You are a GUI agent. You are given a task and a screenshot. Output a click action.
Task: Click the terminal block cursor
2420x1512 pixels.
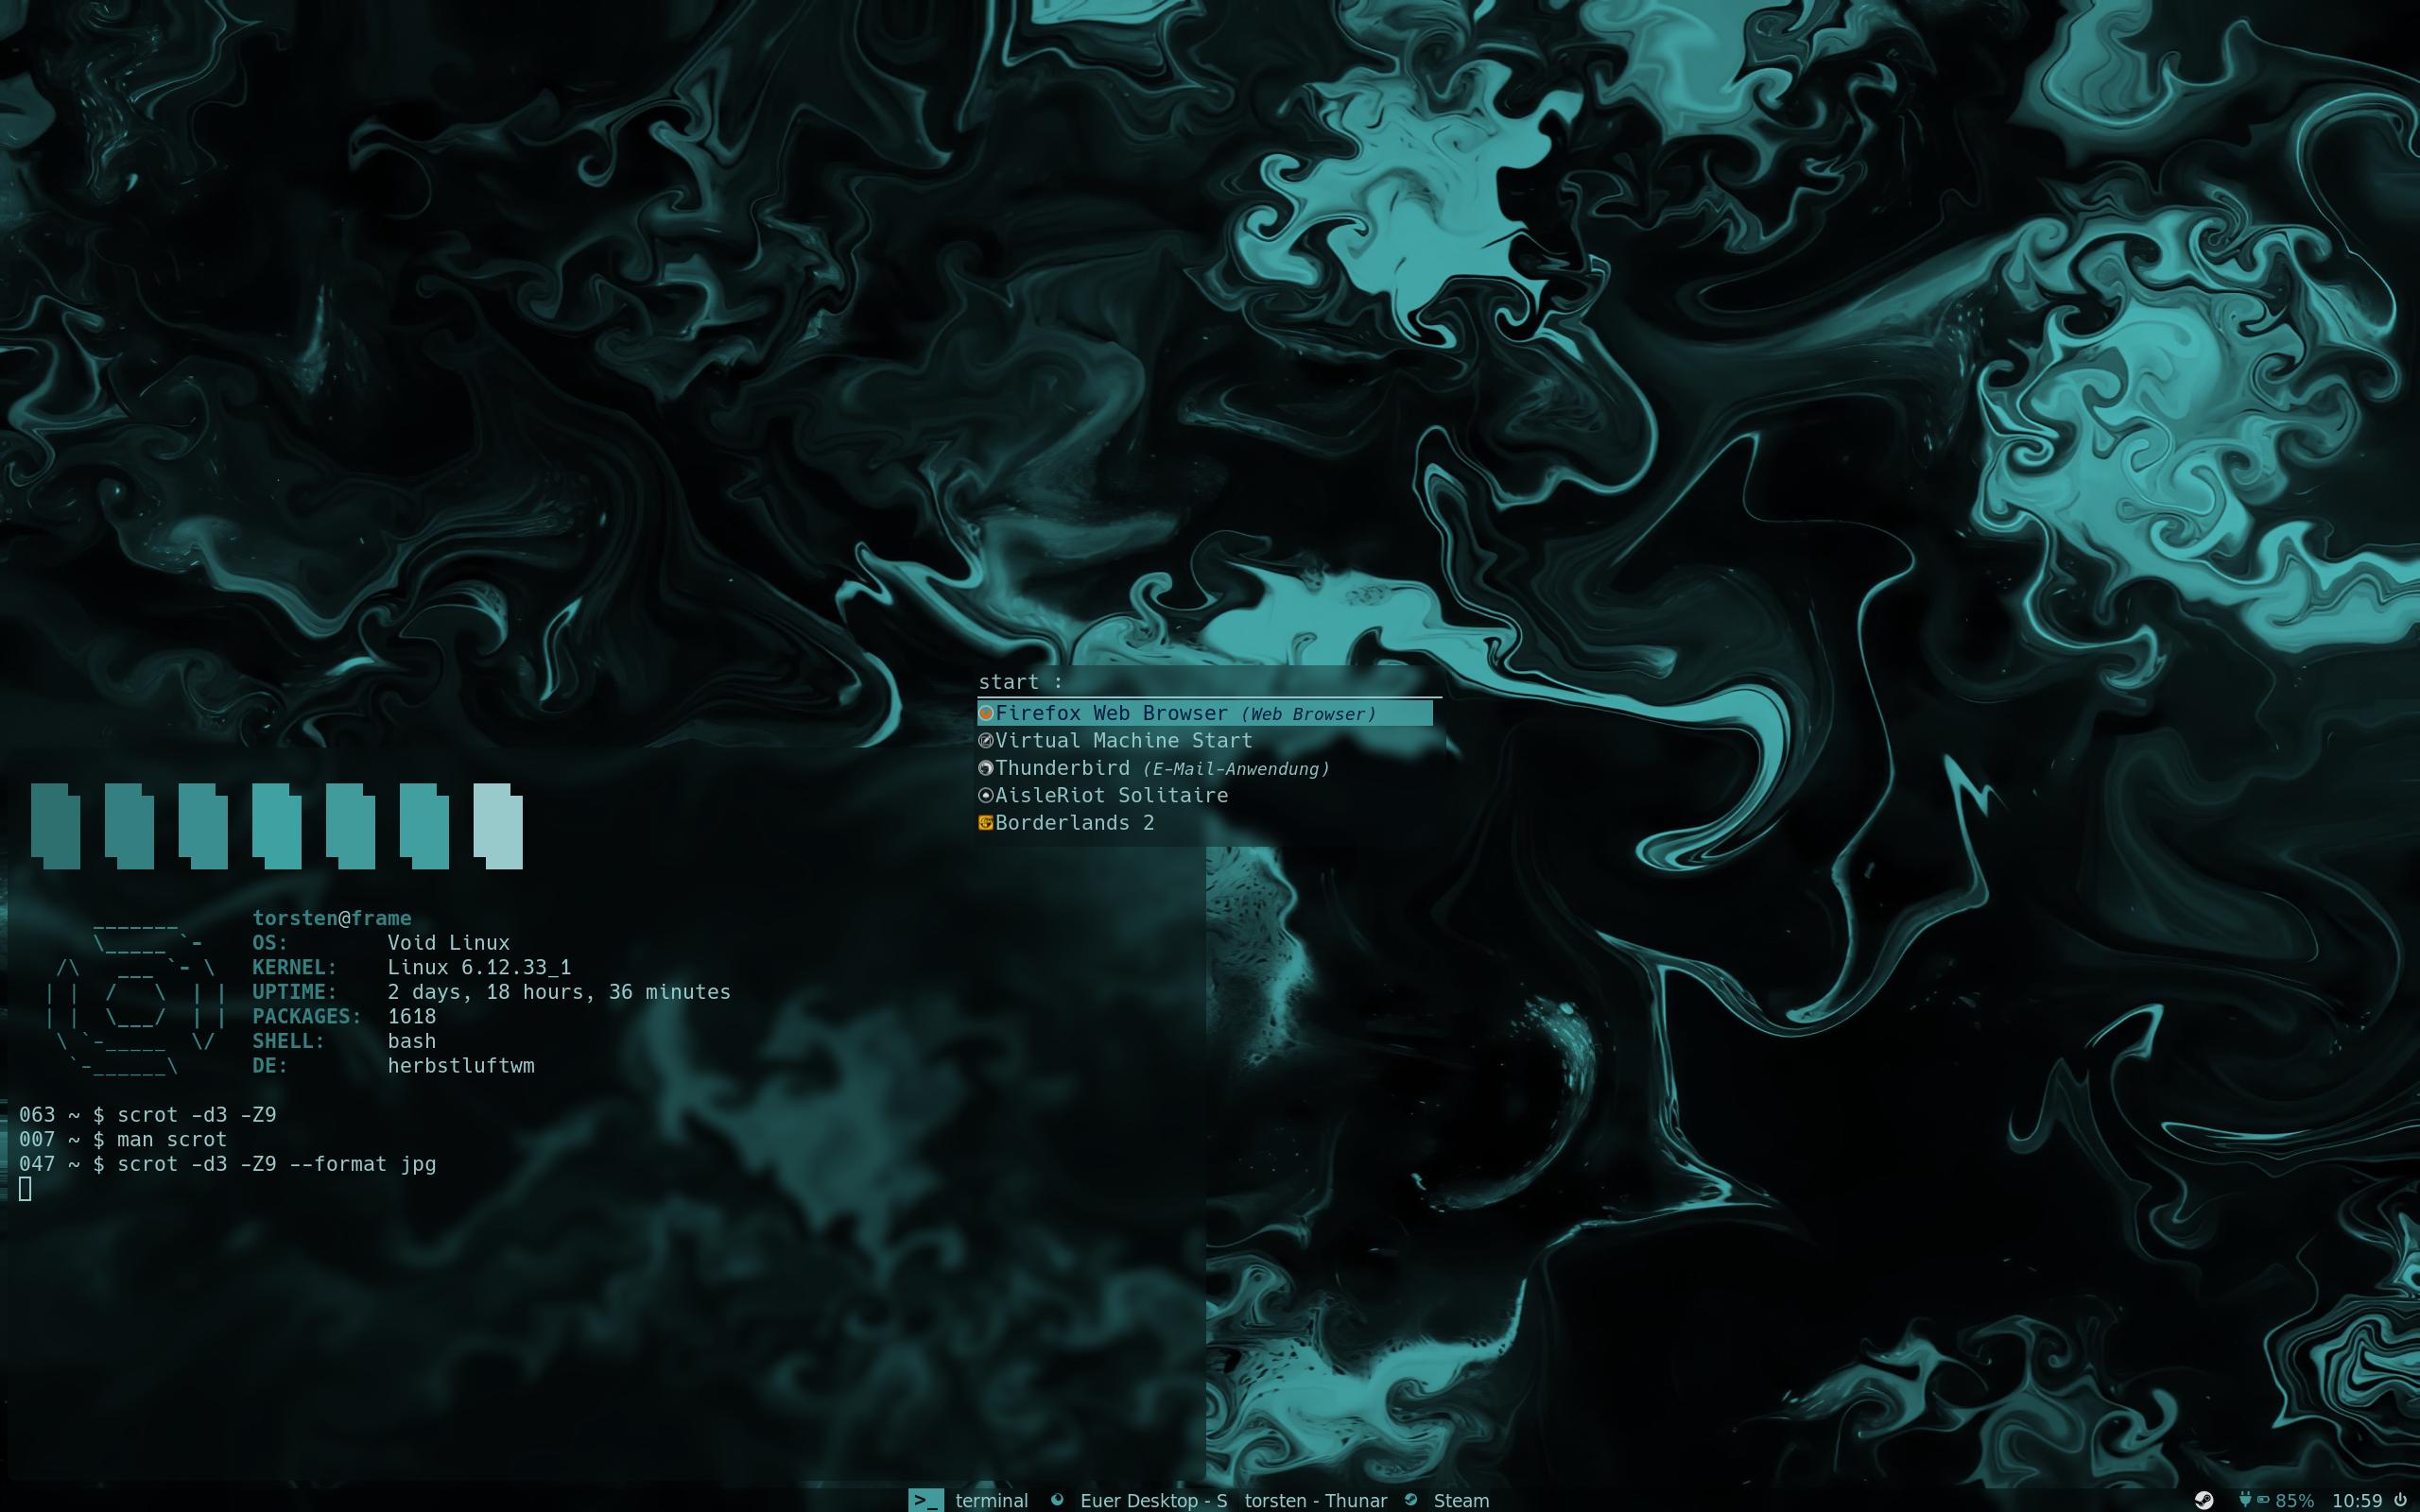point(25,1188)
